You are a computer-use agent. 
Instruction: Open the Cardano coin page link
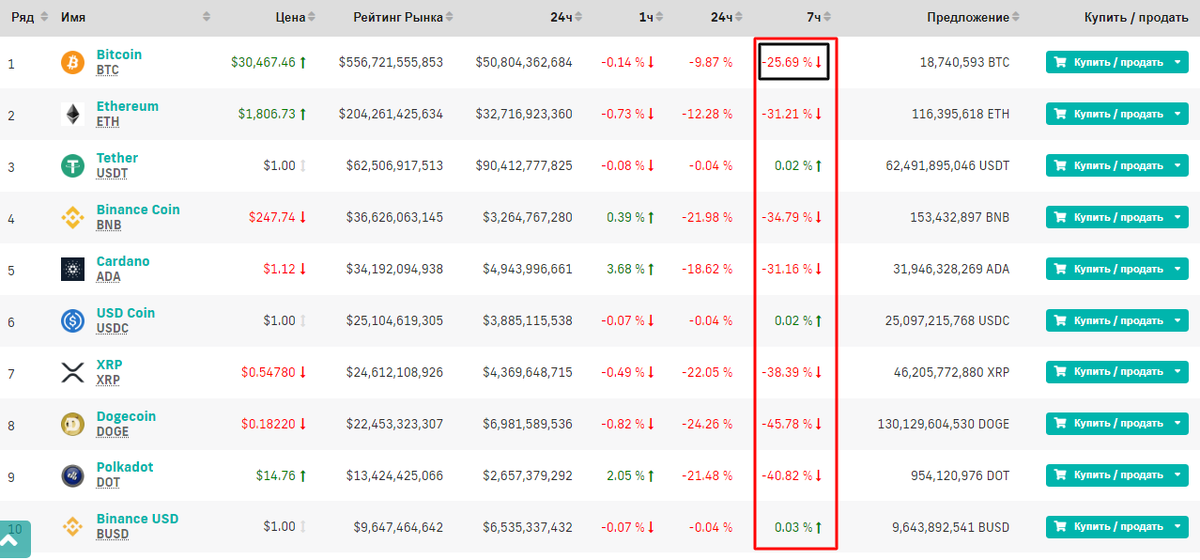[x=123, y=261]
